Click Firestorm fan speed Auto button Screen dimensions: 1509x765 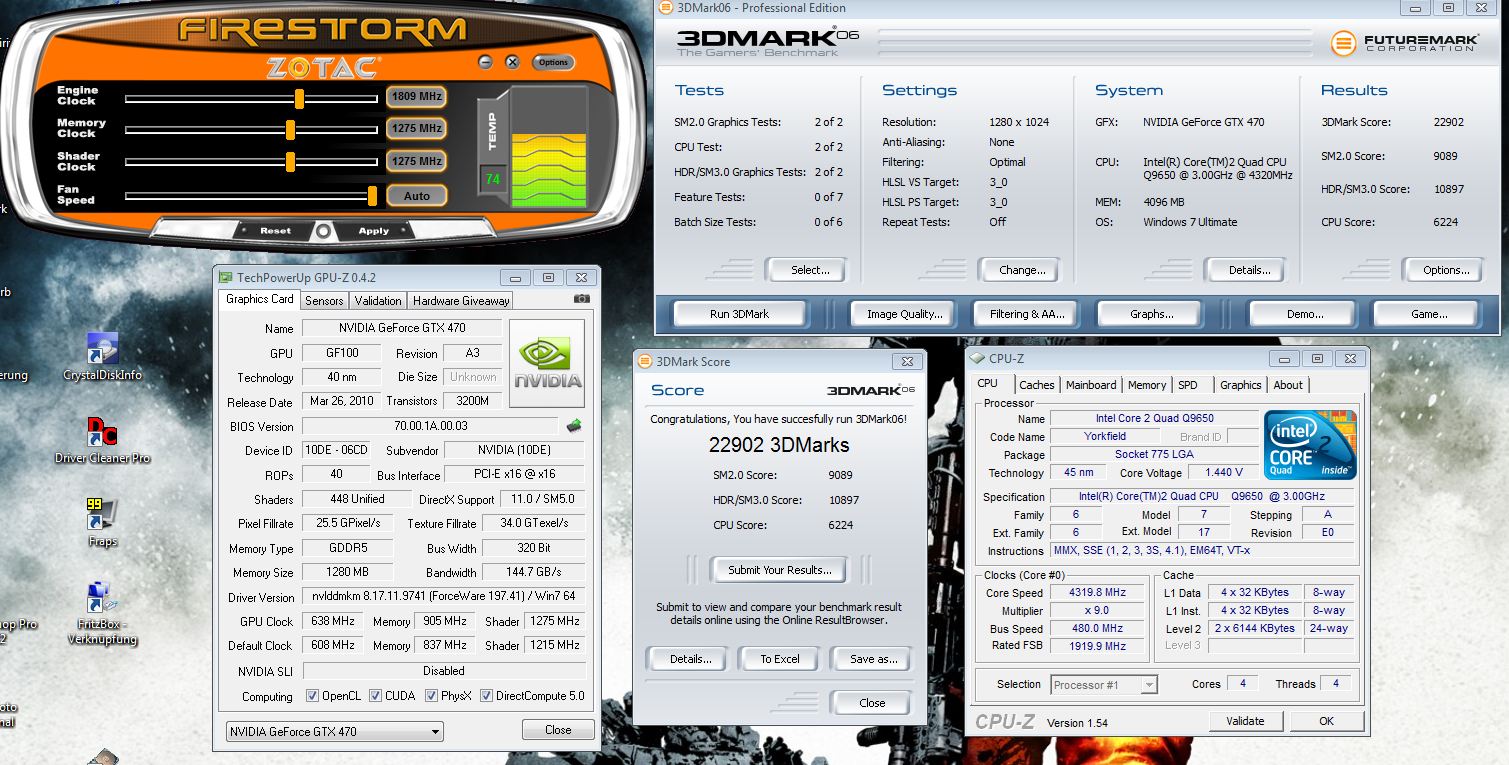pos(416,196)
